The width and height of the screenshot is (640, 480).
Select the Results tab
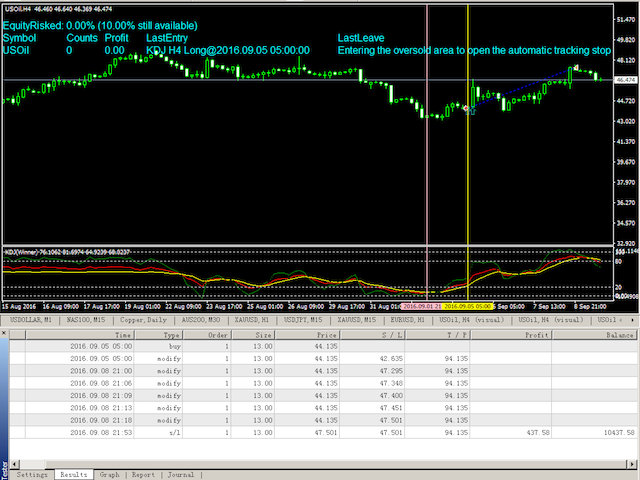[72, 474]
